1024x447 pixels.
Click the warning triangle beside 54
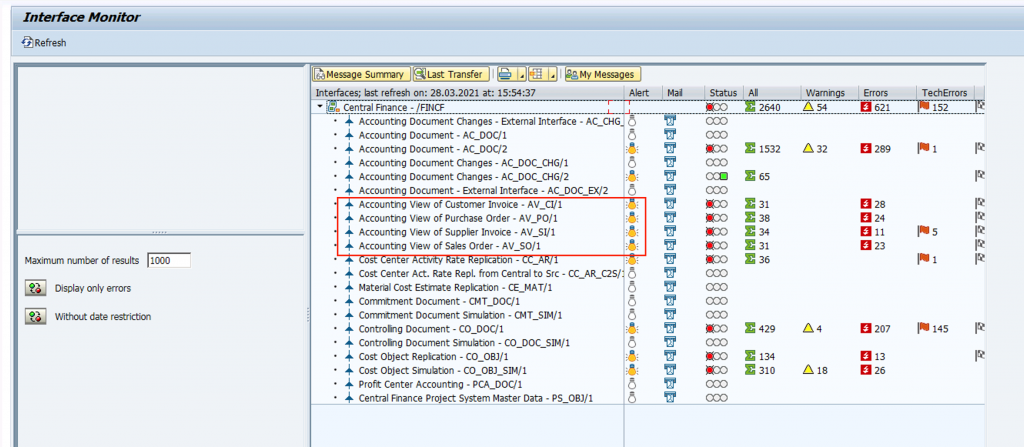pos(808,107)
